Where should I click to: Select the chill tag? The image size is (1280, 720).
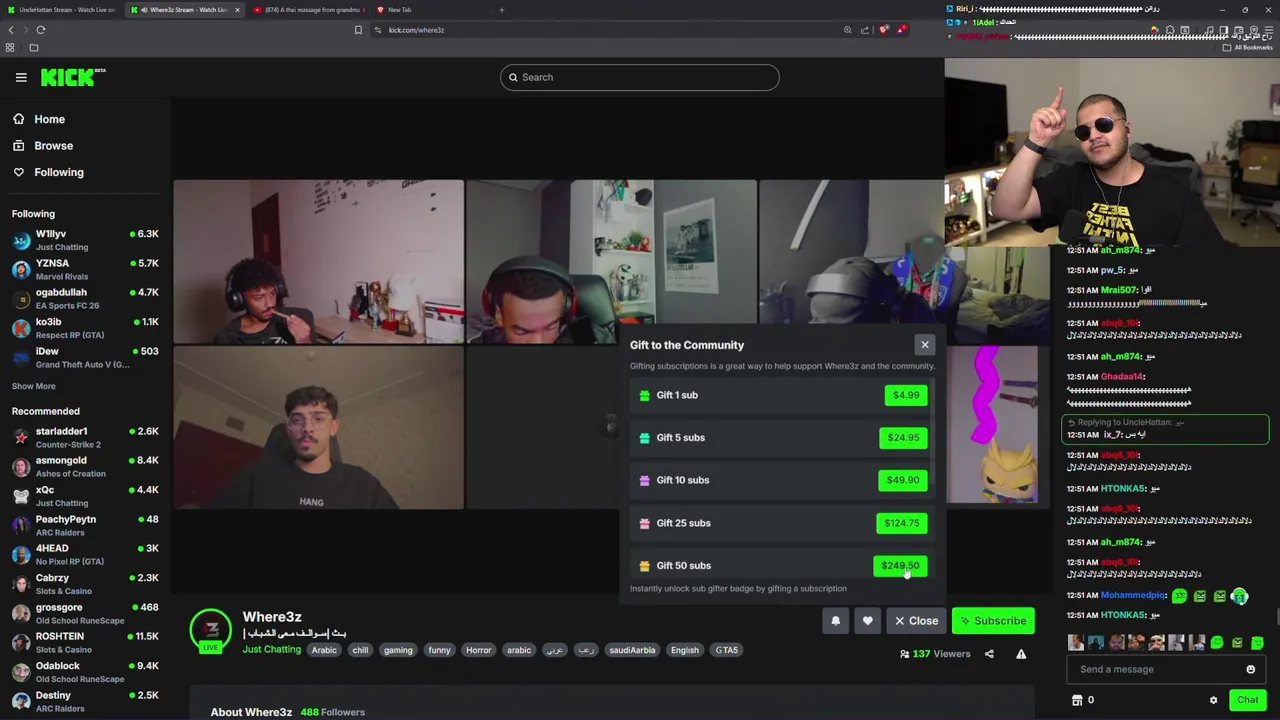[x=360, y=650]
